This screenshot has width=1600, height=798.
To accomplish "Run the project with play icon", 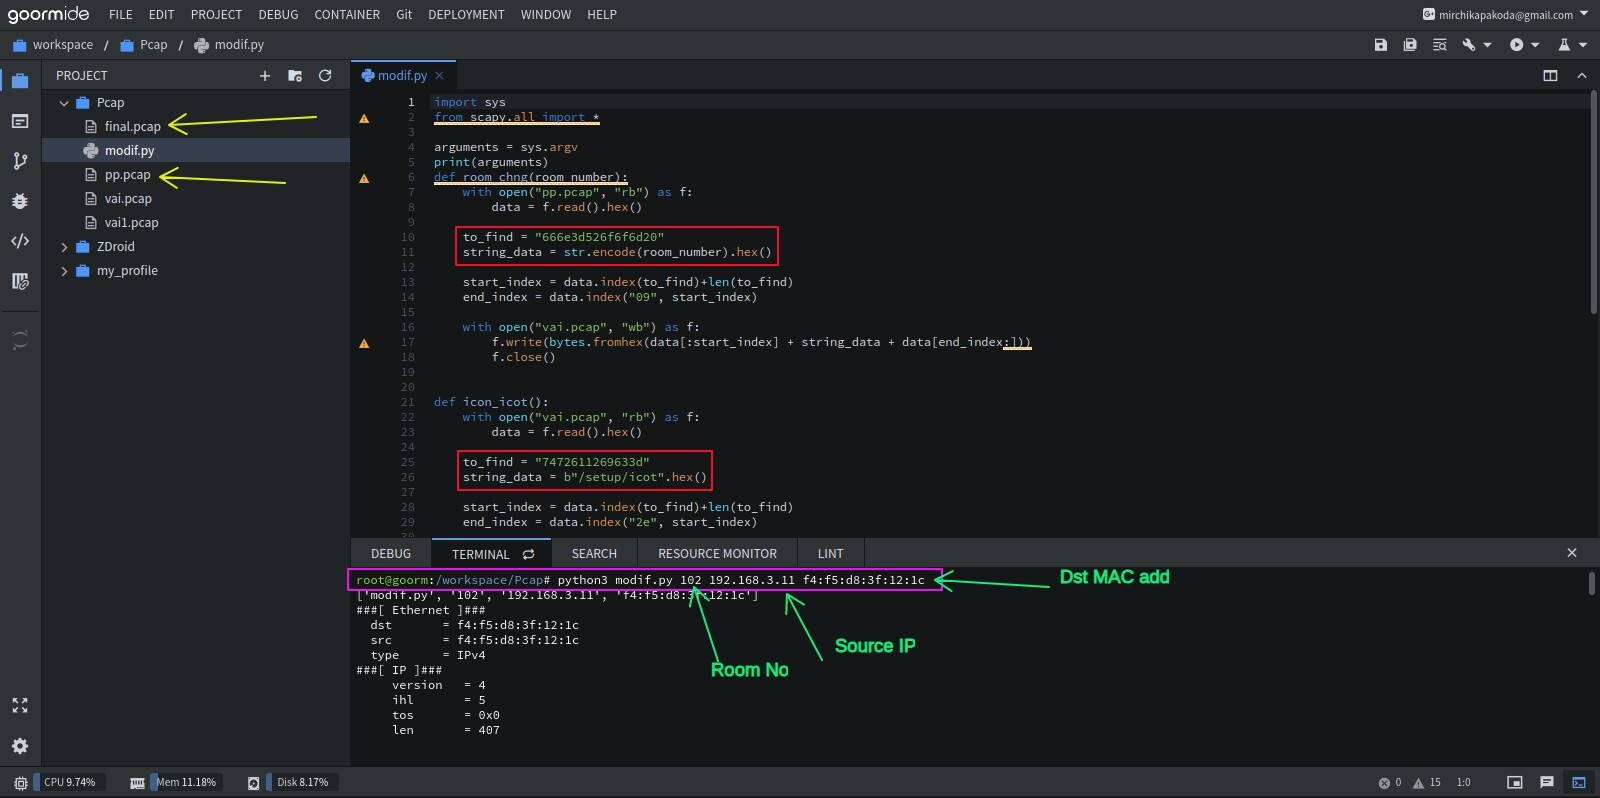I will pyautogui.click(x=1517, y=45).
